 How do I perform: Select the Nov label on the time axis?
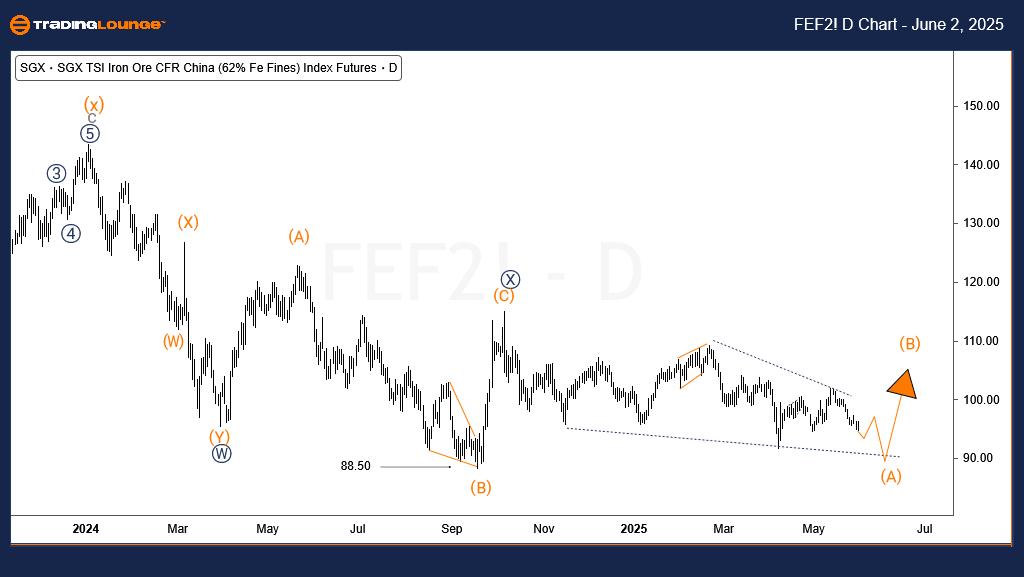(x=544, y=528)
